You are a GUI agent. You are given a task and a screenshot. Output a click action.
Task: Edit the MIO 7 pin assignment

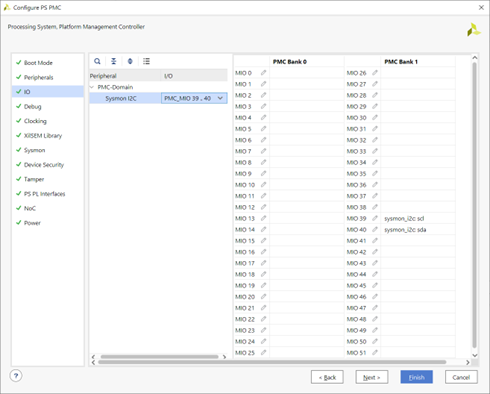pos(263,151)
